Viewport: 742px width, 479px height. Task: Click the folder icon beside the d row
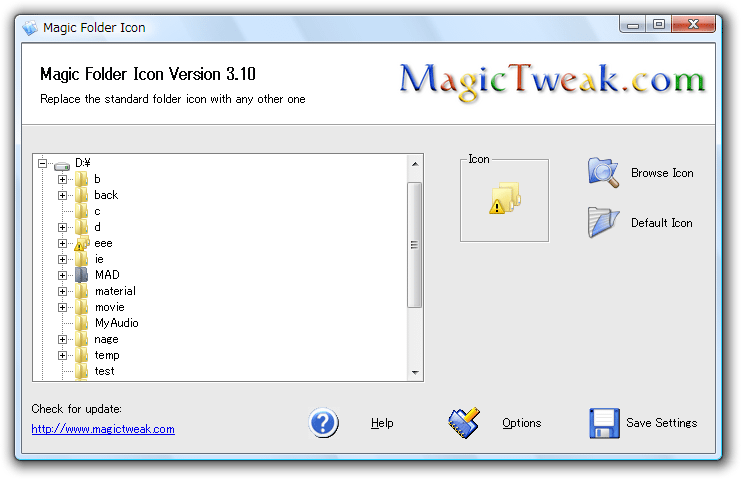tap(82, 227)
